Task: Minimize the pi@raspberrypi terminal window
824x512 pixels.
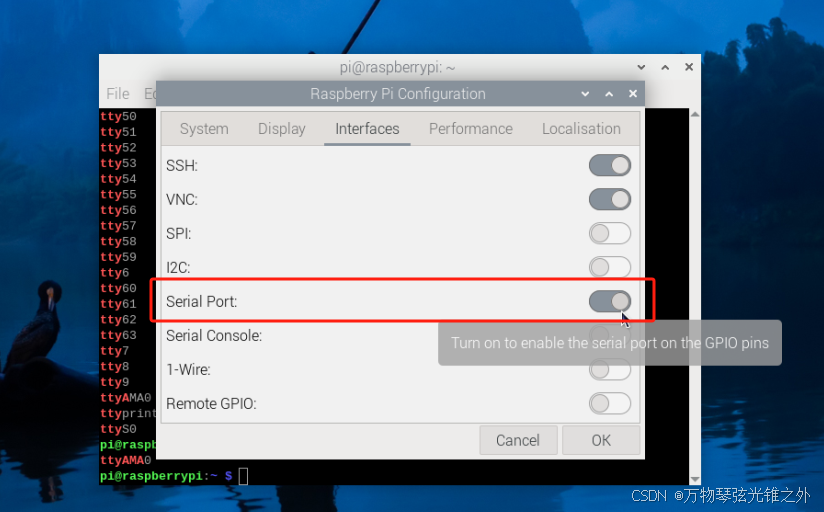Action: coord(641,67)
